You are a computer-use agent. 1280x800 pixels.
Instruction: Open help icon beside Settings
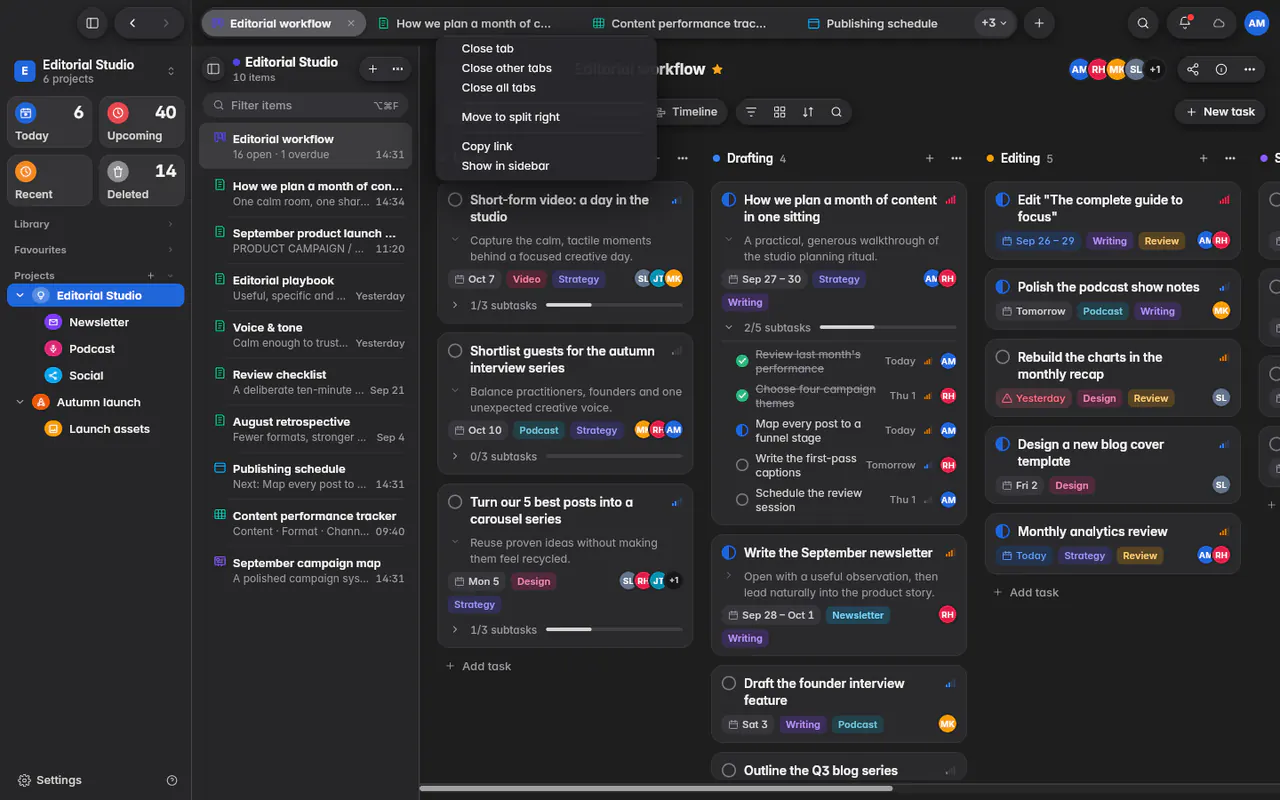tap(172, 780)
